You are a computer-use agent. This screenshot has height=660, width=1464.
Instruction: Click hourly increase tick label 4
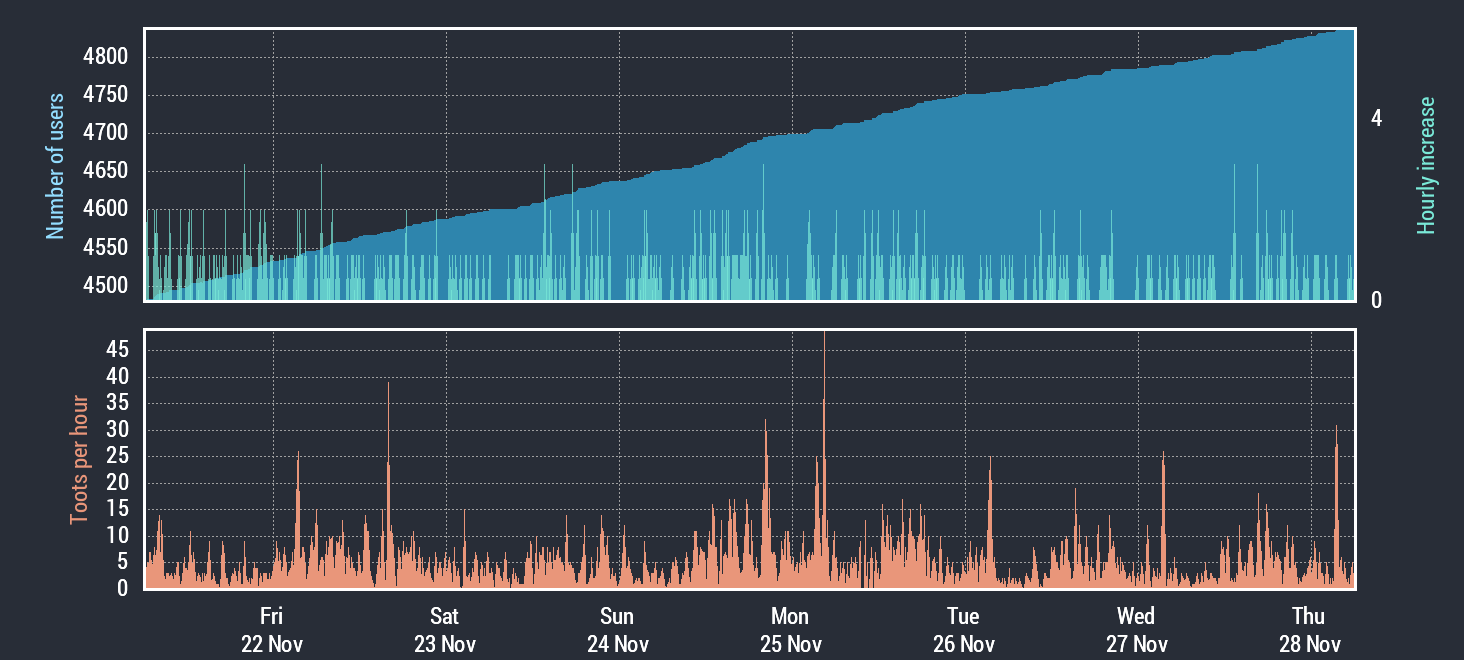coord(1376,118)
